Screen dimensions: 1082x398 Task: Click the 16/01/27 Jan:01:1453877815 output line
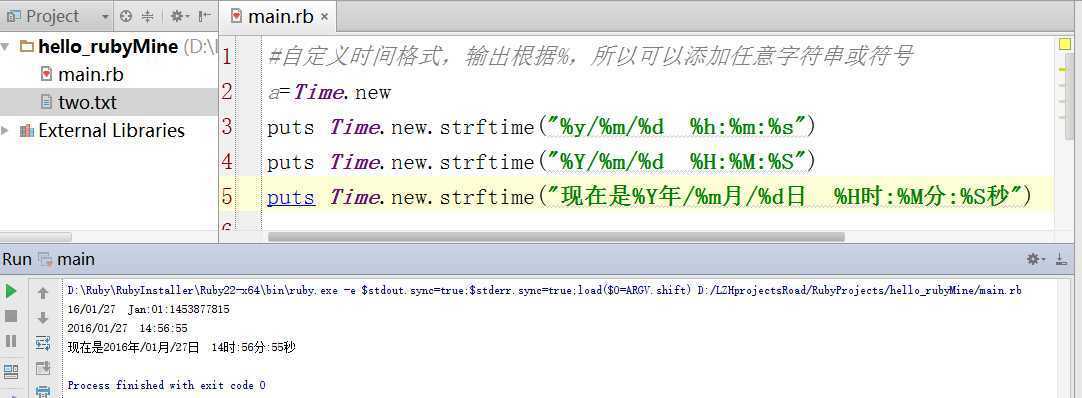coord(148,310)
